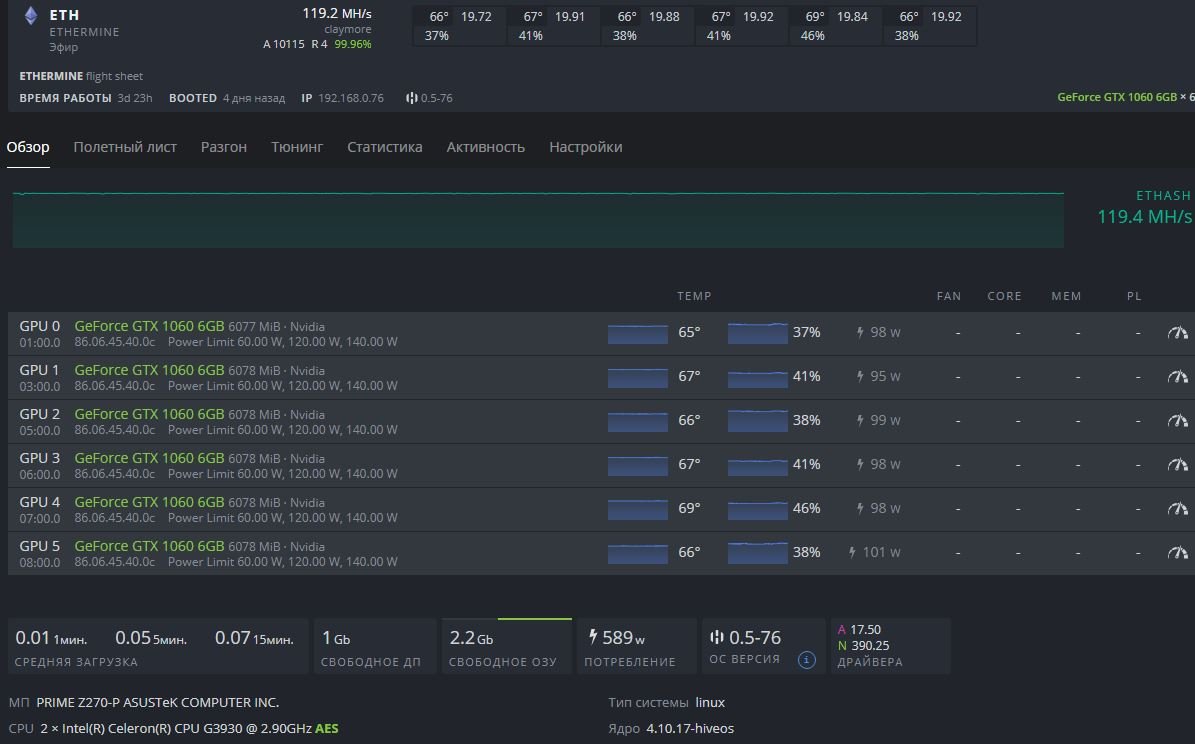
Task: Click the AMD driver version 17.50
Action: click(866, 630)
